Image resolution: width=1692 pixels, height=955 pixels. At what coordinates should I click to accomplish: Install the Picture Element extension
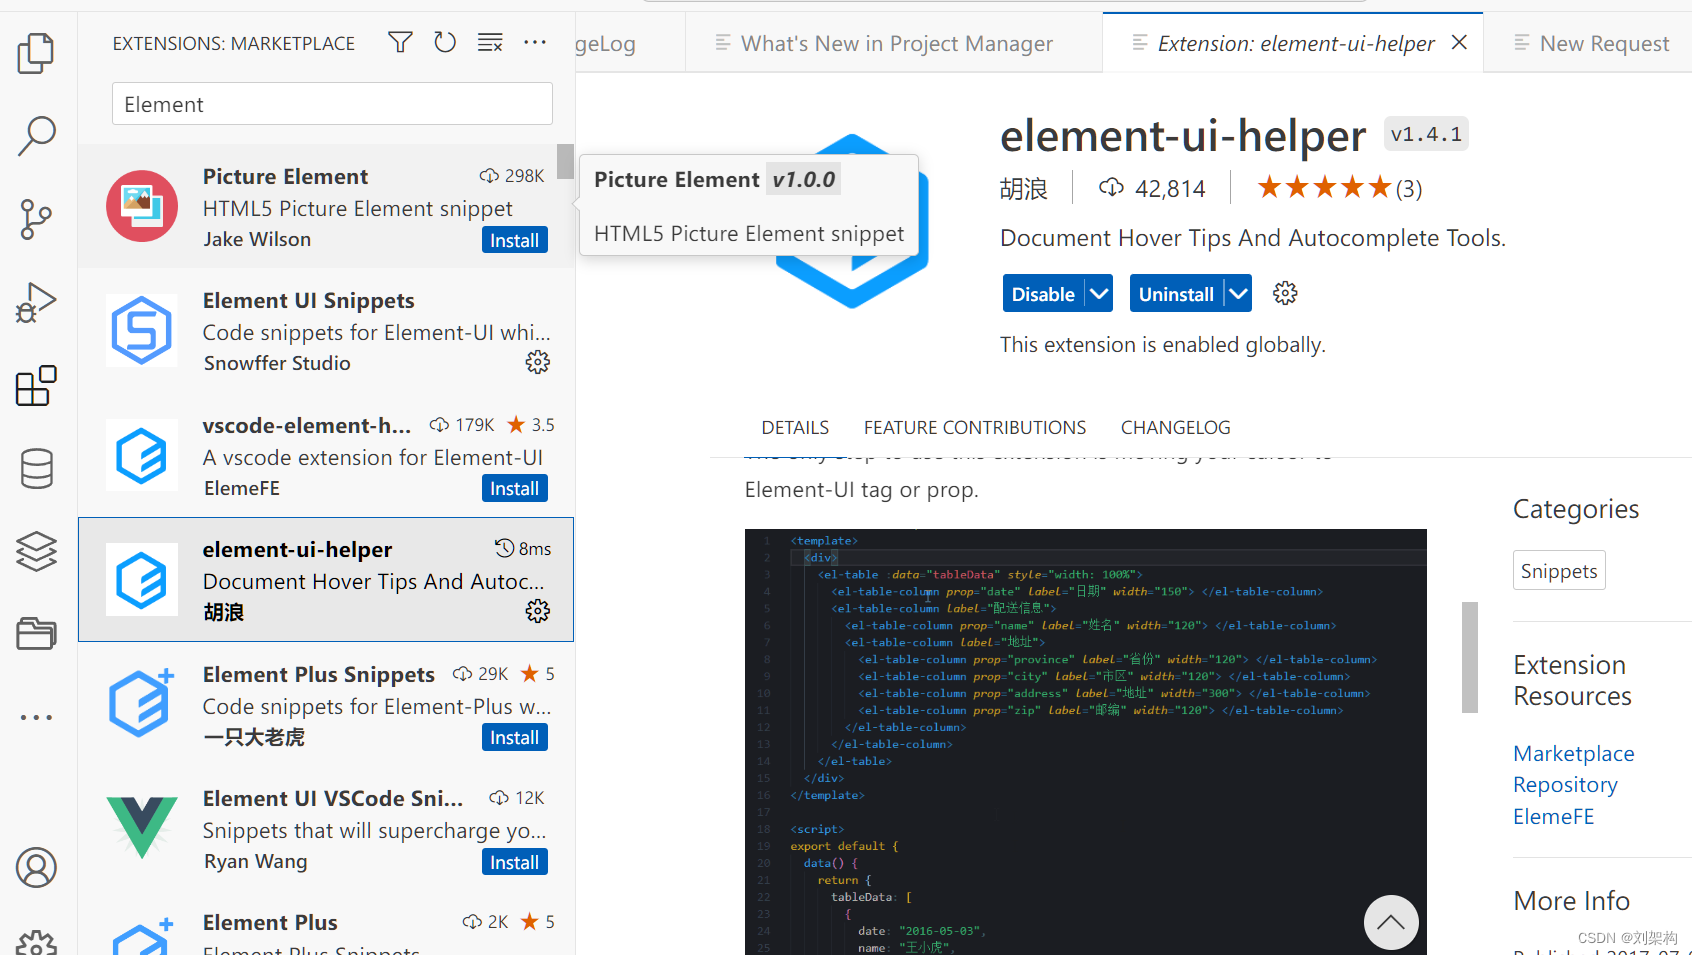[514, 240]
